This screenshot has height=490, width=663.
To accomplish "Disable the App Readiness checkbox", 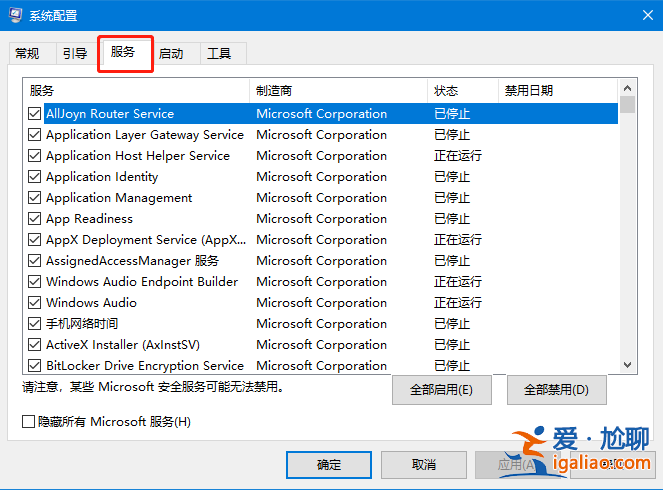I will [x=34, y=219].
